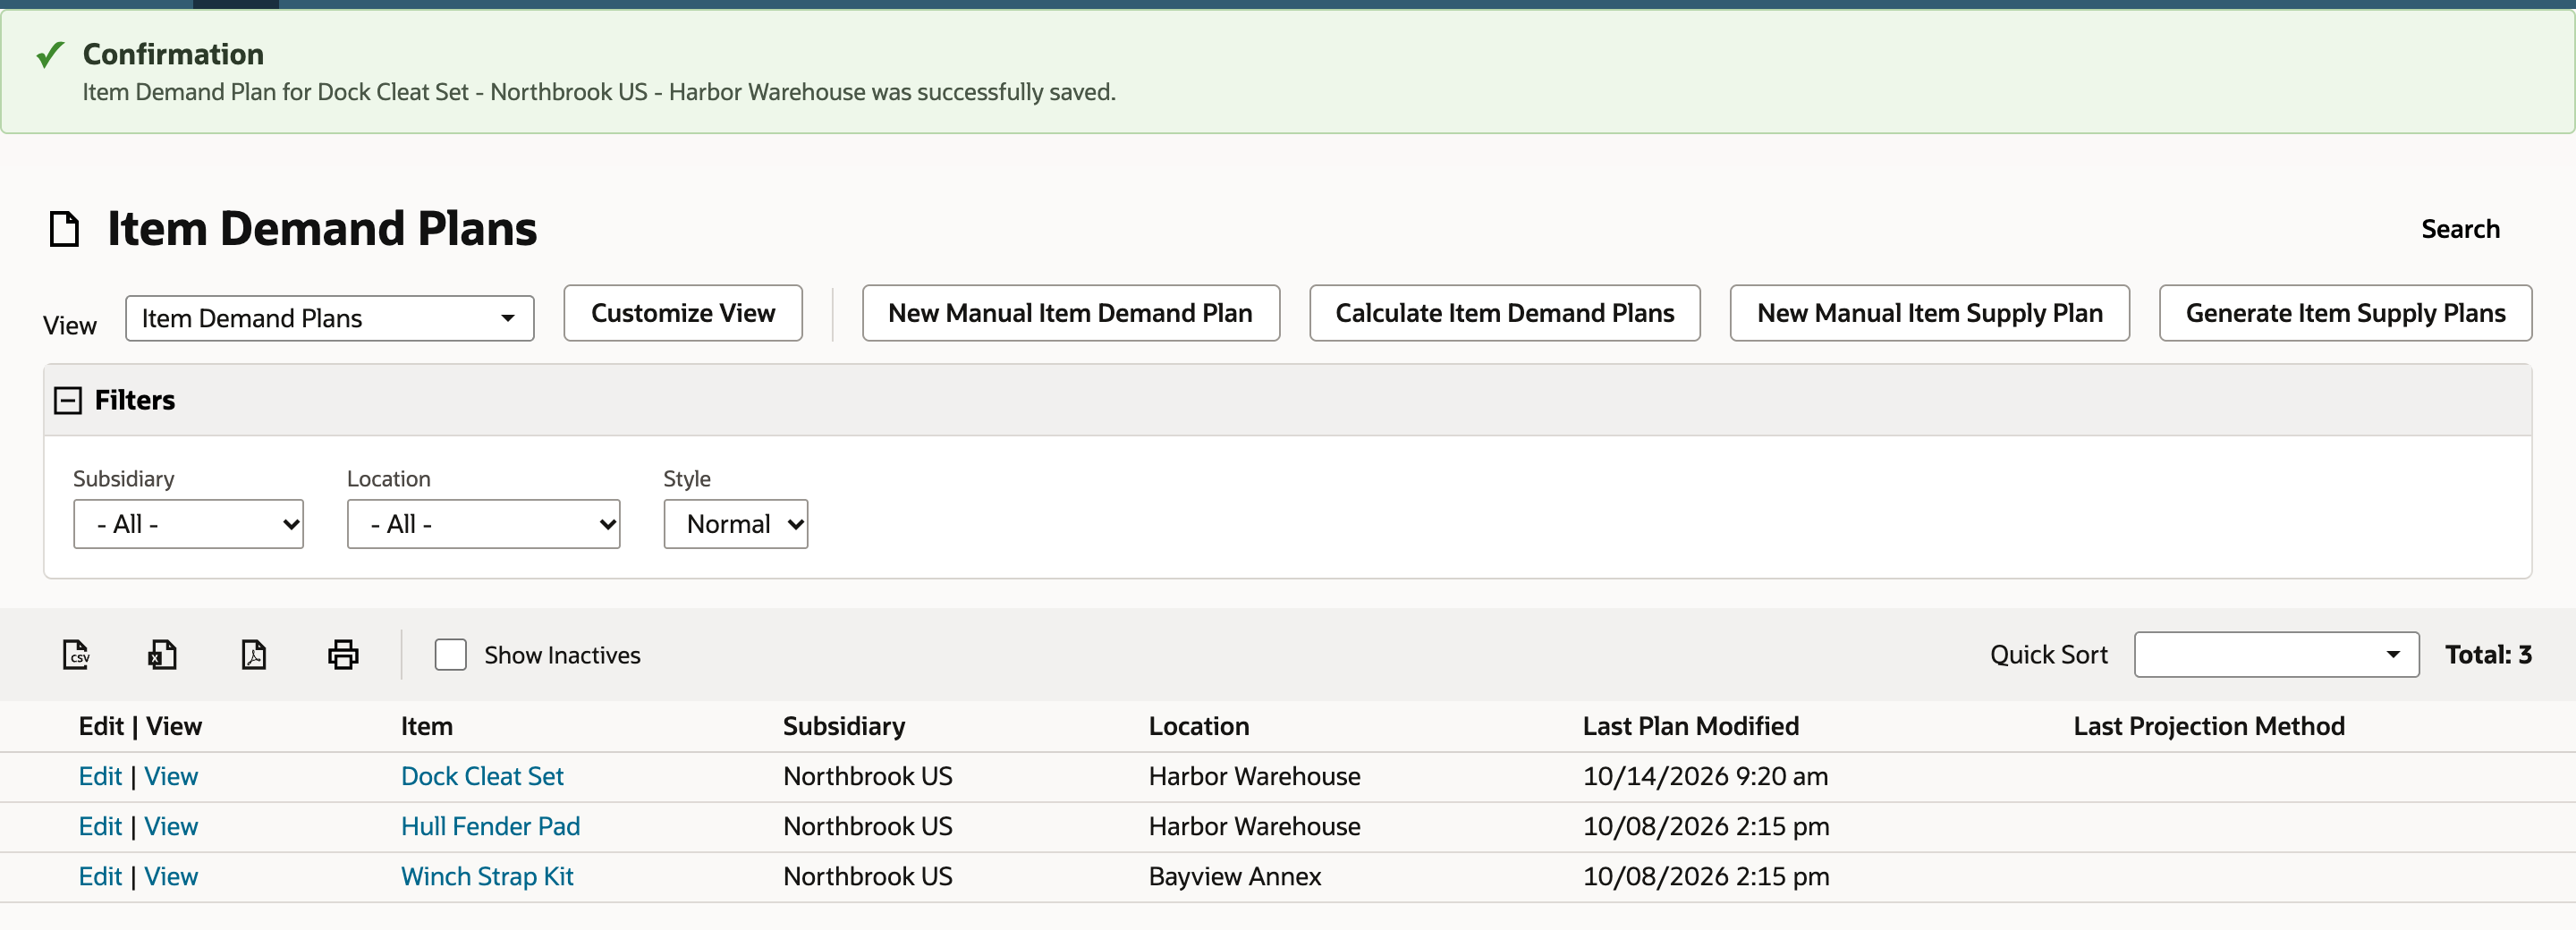The width and height of the screenshot is (2576, 930).
Task: Click the Bayview Annex location cell
Action: (1235, 876)
